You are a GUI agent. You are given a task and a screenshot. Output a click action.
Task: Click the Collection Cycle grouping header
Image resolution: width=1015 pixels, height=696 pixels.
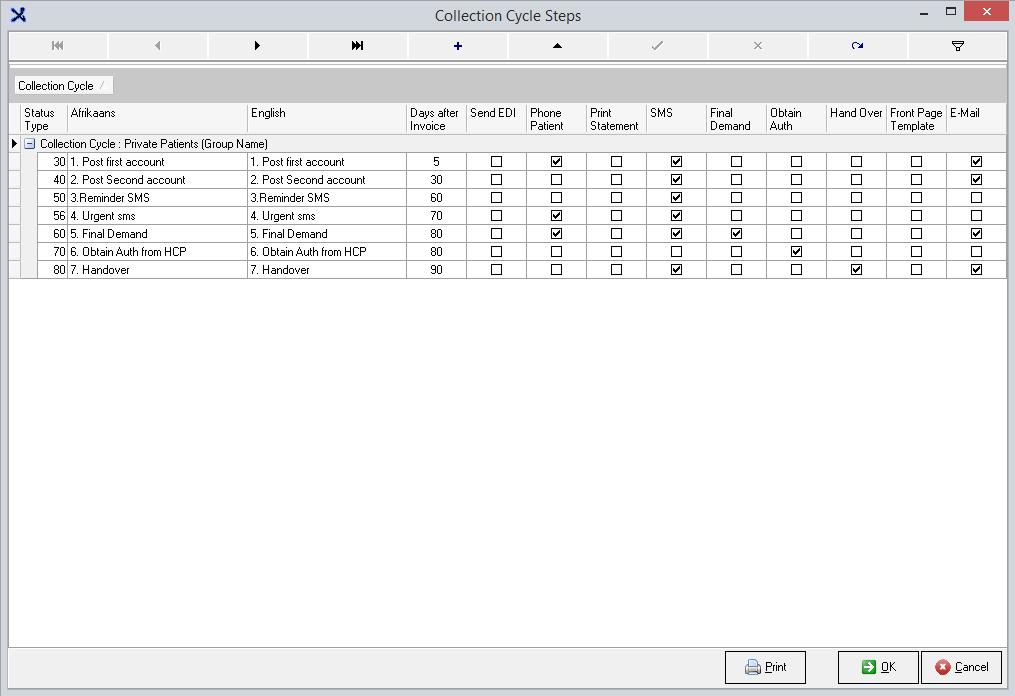(x=63, y=85)
